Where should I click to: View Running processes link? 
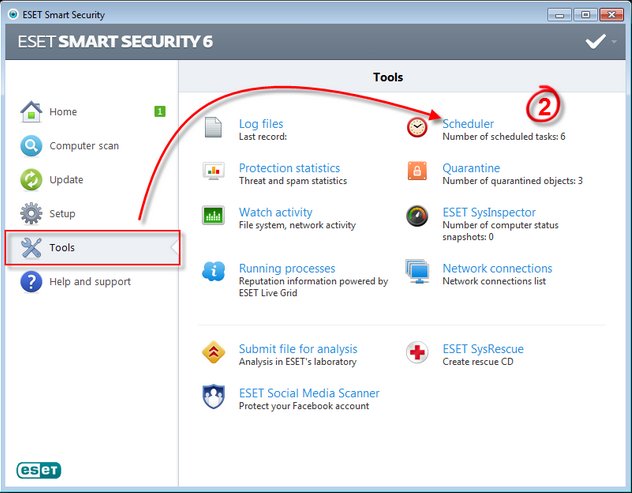287,268
